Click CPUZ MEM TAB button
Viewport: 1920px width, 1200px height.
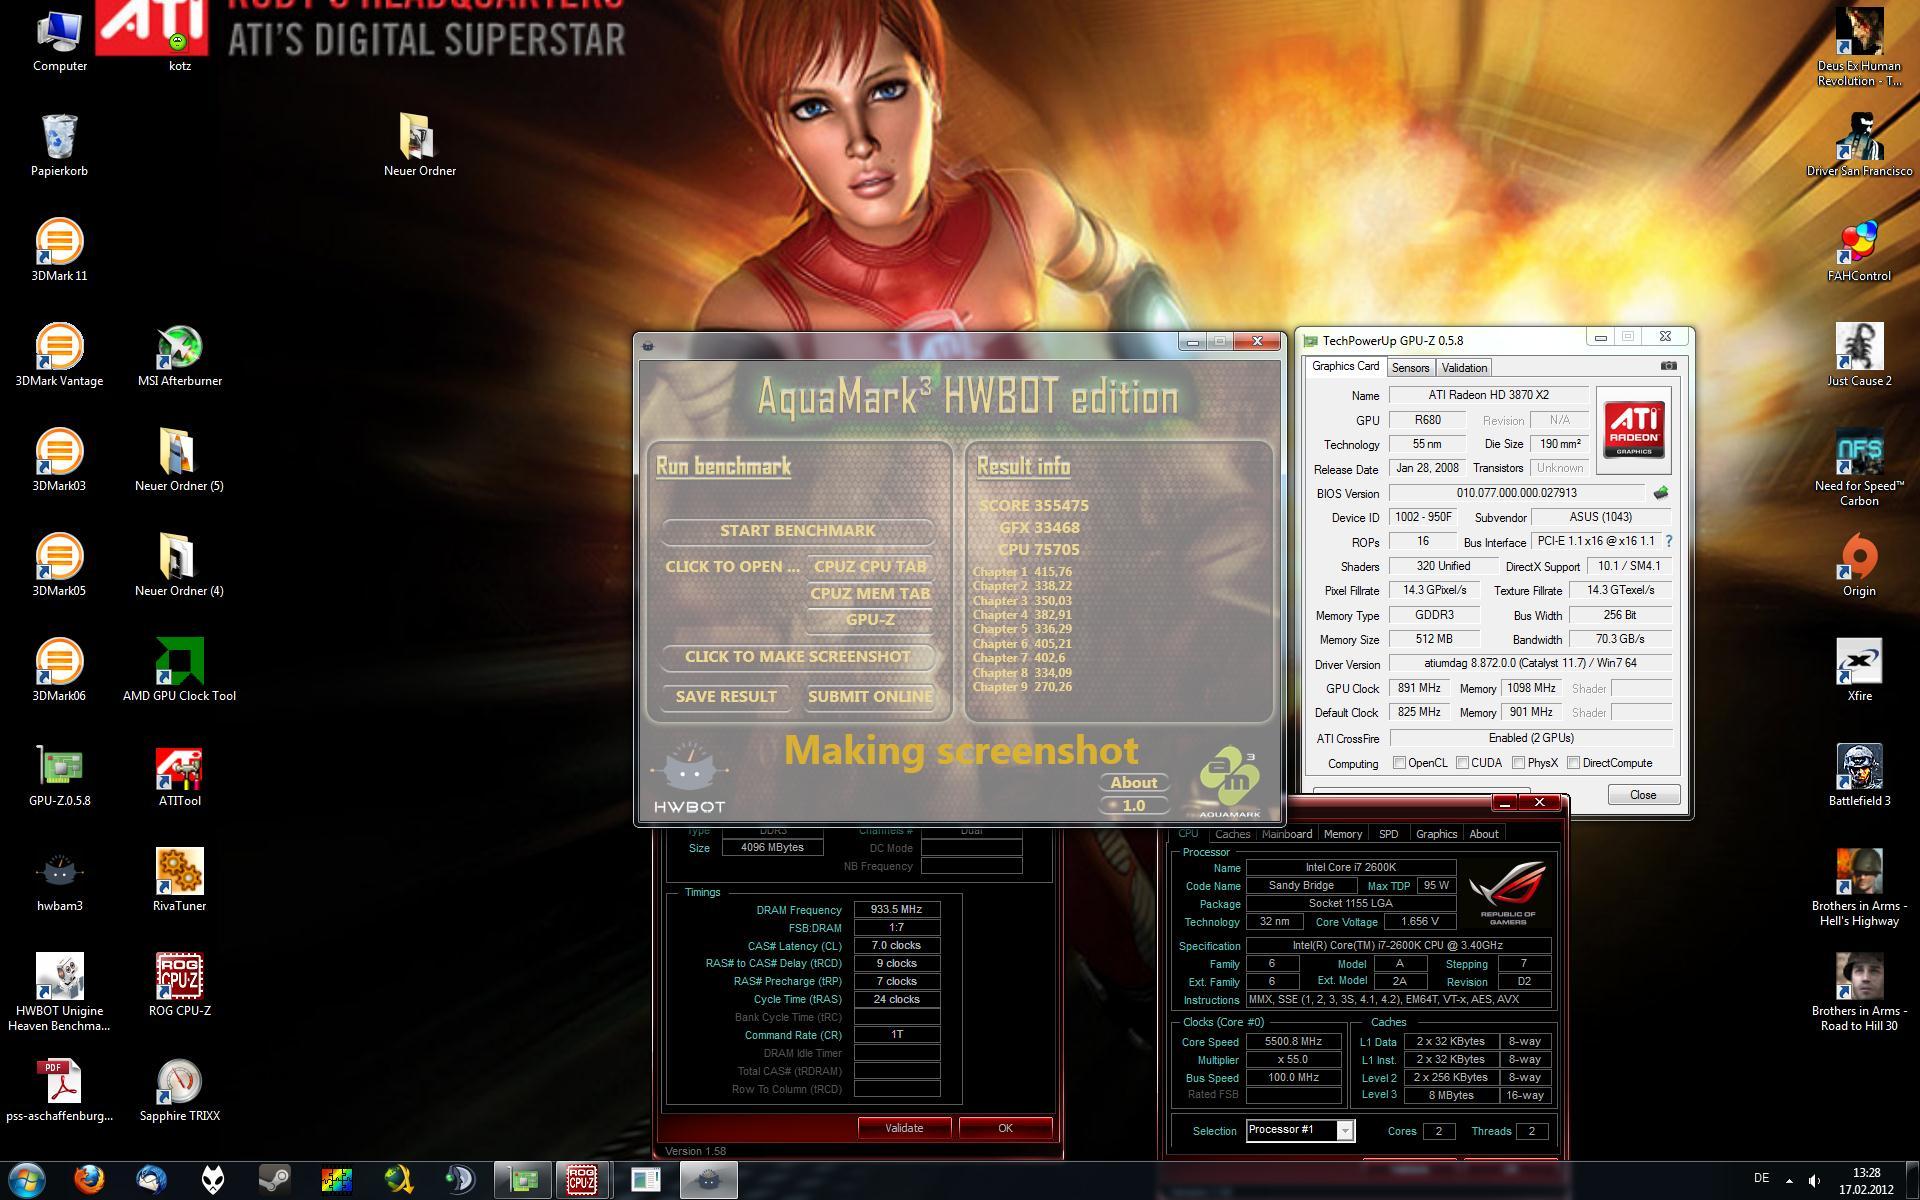click(x=870, y=594)
